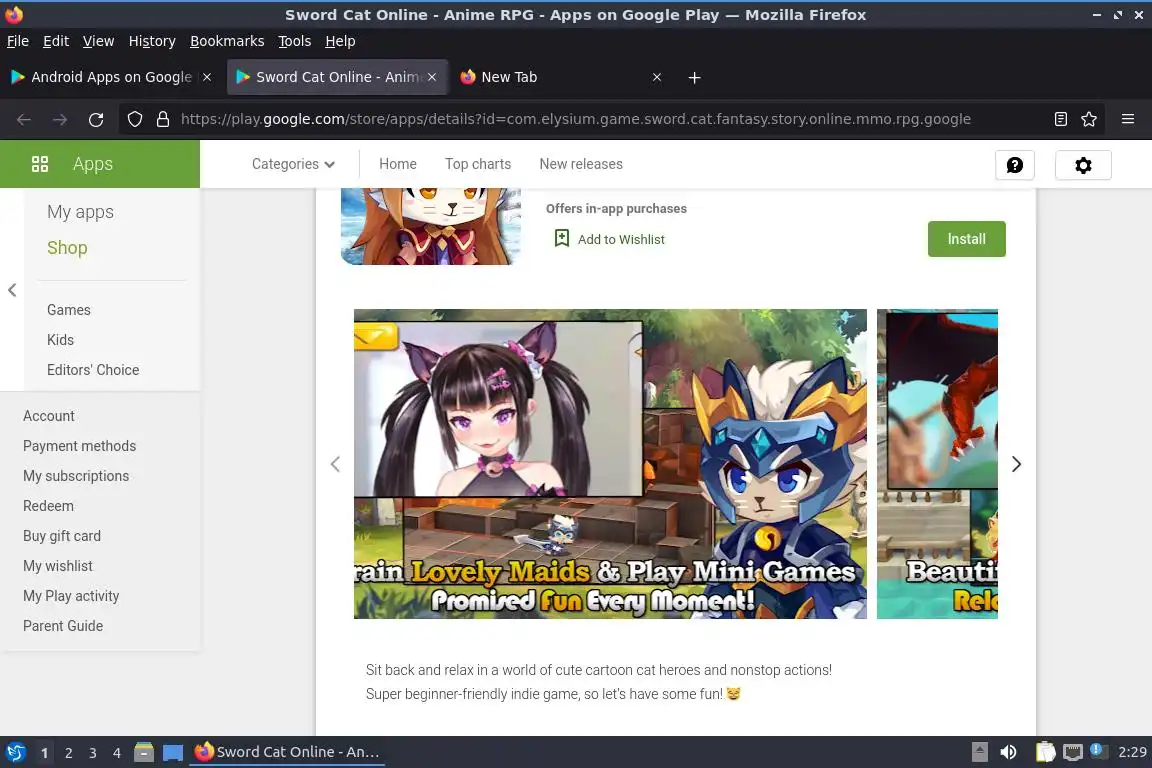Open the Bookmarks menu
The width and height of the screenshot is (1152, 768).
pos(227,41)
